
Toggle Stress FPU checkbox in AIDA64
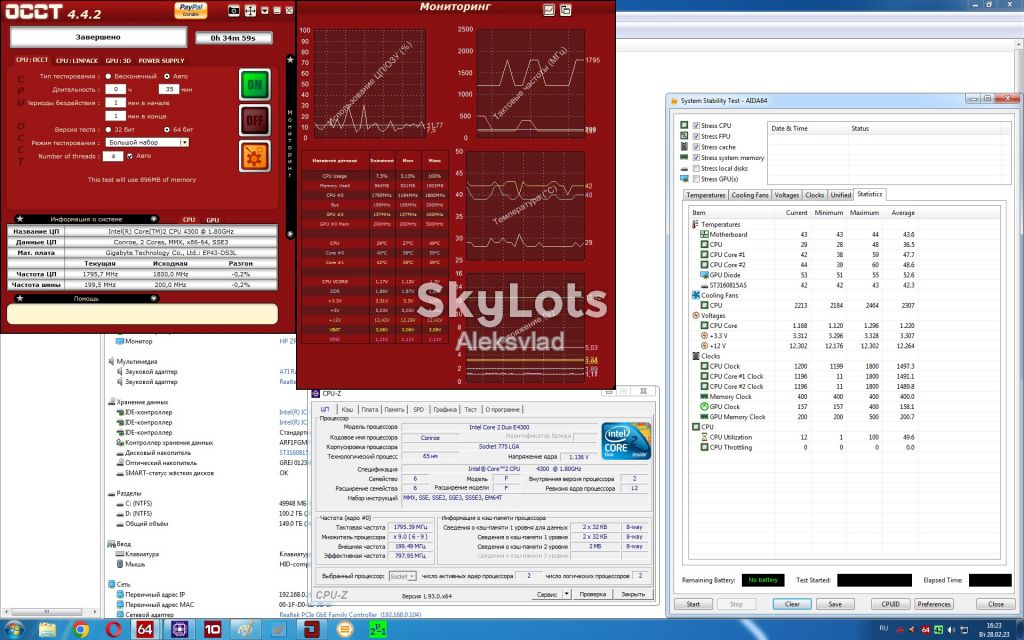[x=696, y=136]
